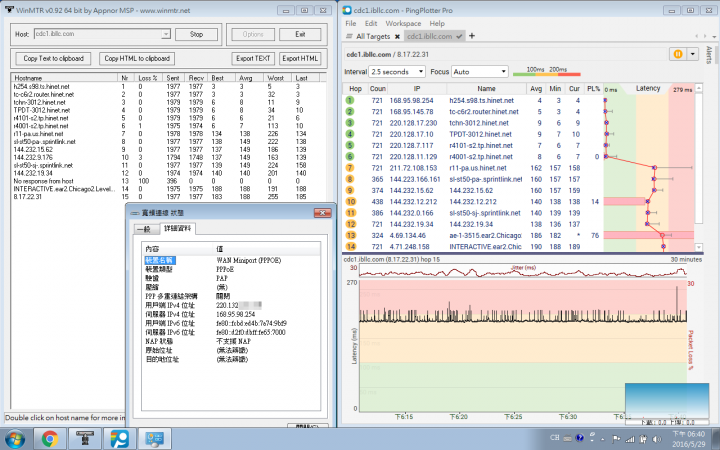
Task: Open the Help menu in PingPlotter
Action: 437,23
